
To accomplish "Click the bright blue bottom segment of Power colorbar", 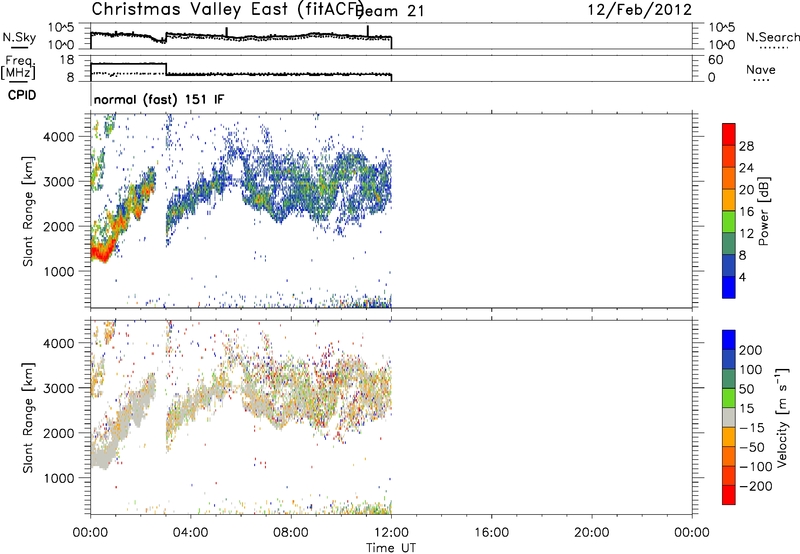I will [x=729, y=287].
